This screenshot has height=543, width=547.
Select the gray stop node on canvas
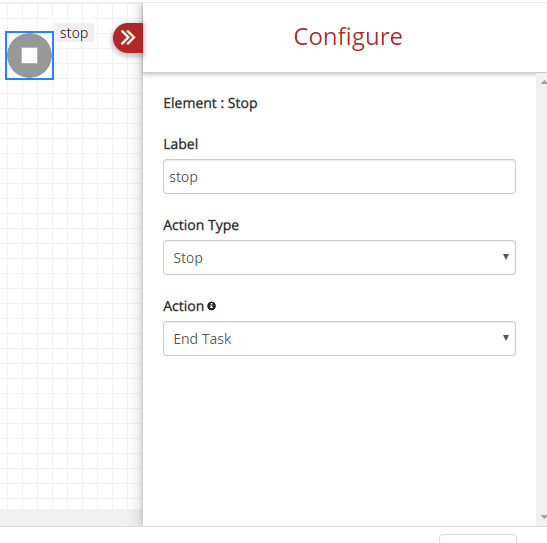29,55
